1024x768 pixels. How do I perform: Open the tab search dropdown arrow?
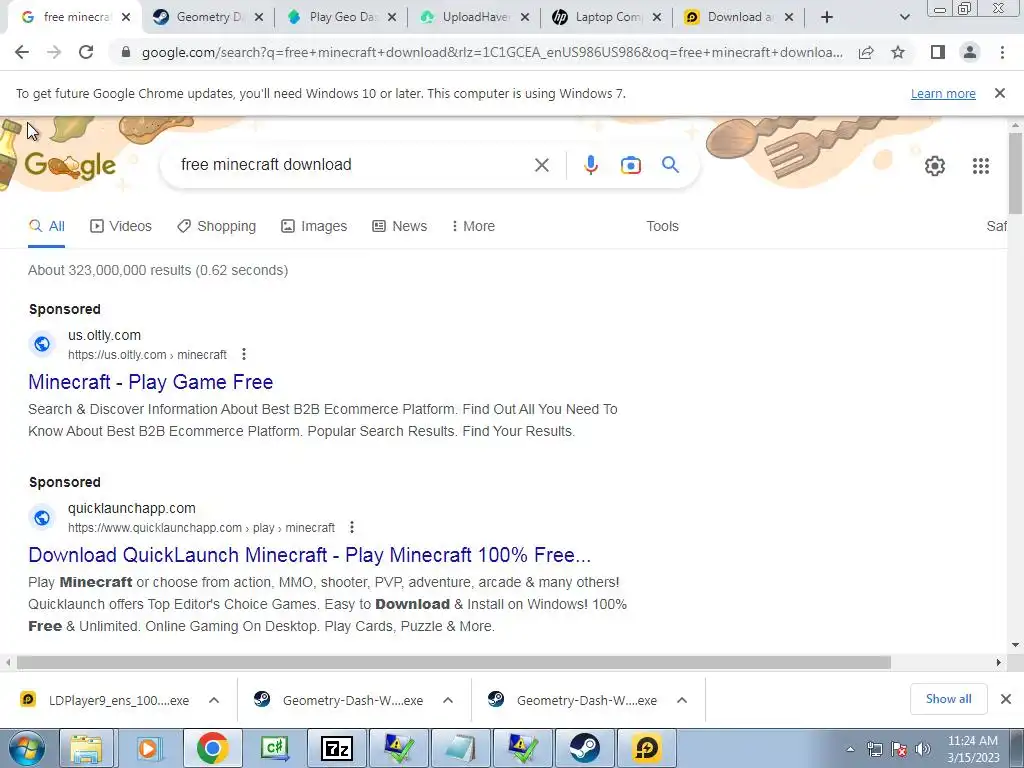(x=904, y=18)
